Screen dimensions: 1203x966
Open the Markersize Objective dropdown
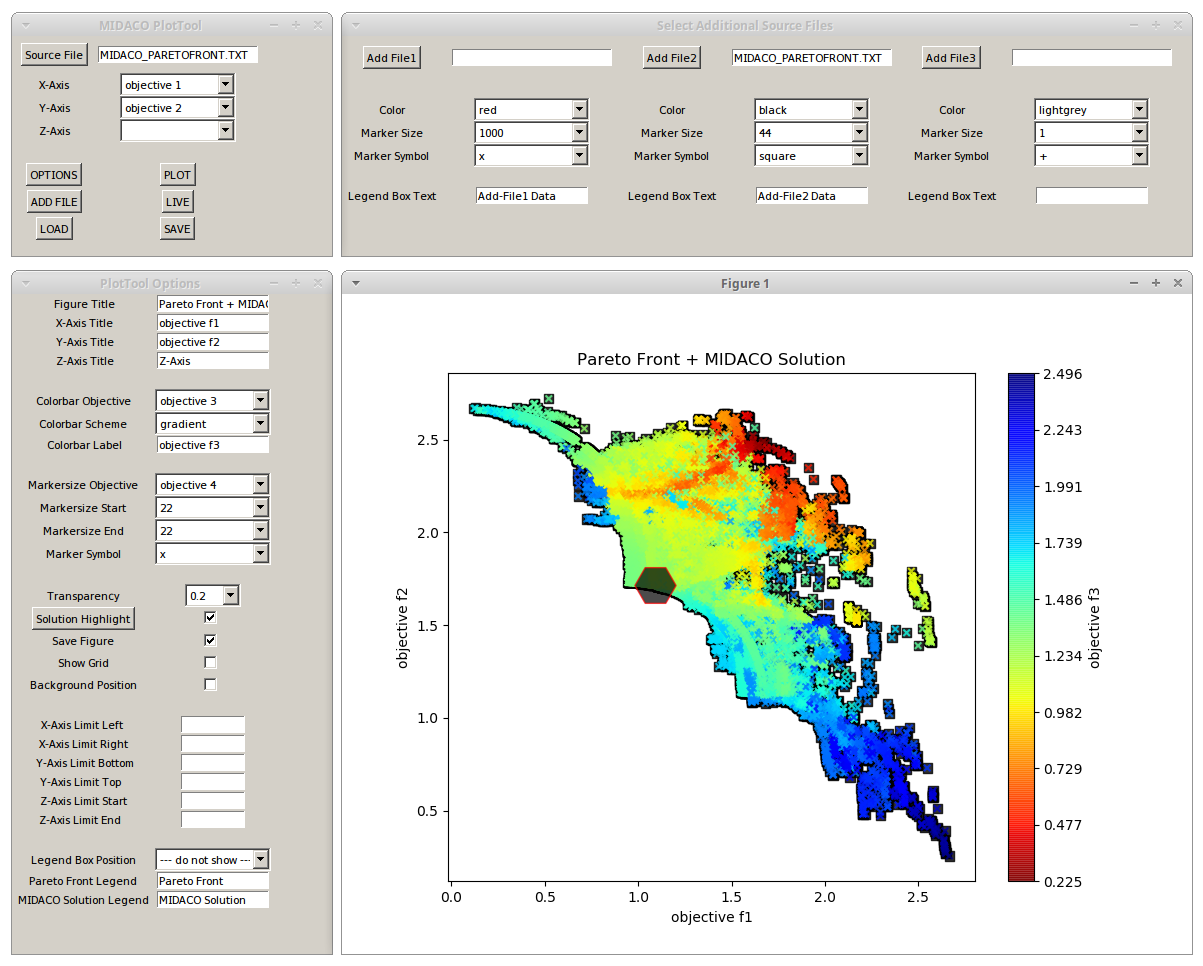point(212,485)
